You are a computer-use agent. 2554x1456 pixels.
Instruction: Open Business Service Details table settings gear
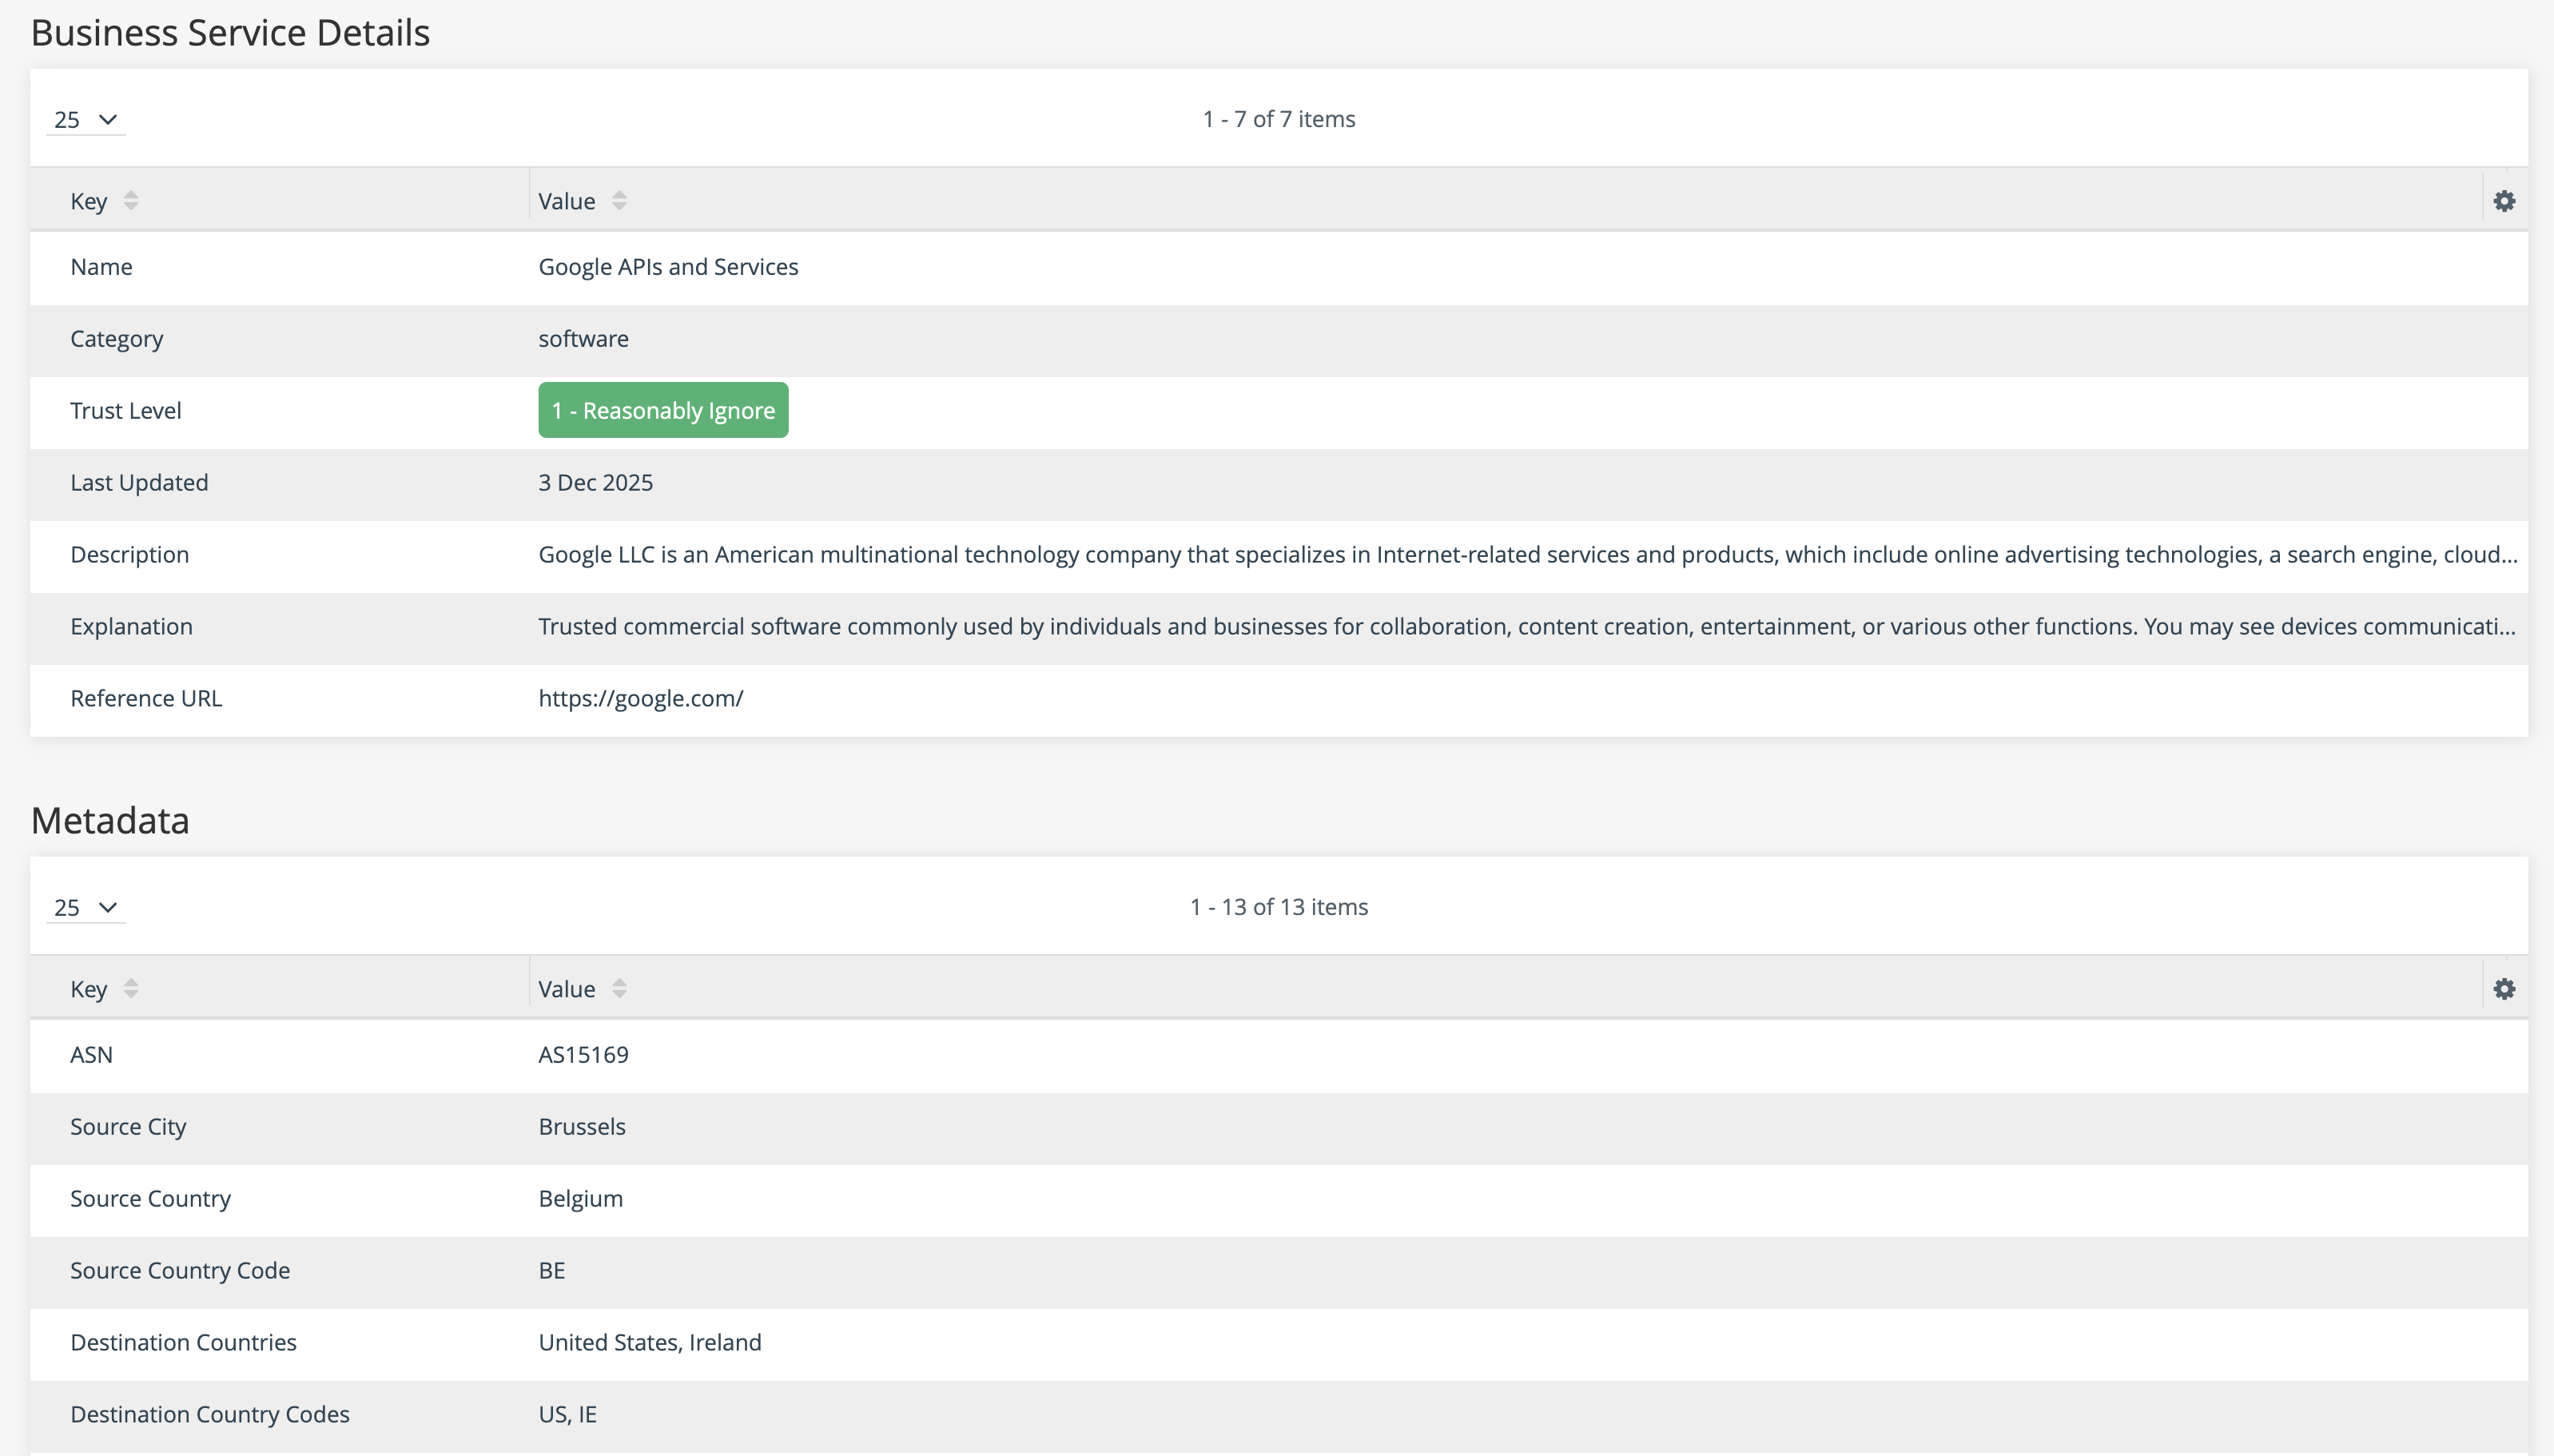click(2503, 201)
